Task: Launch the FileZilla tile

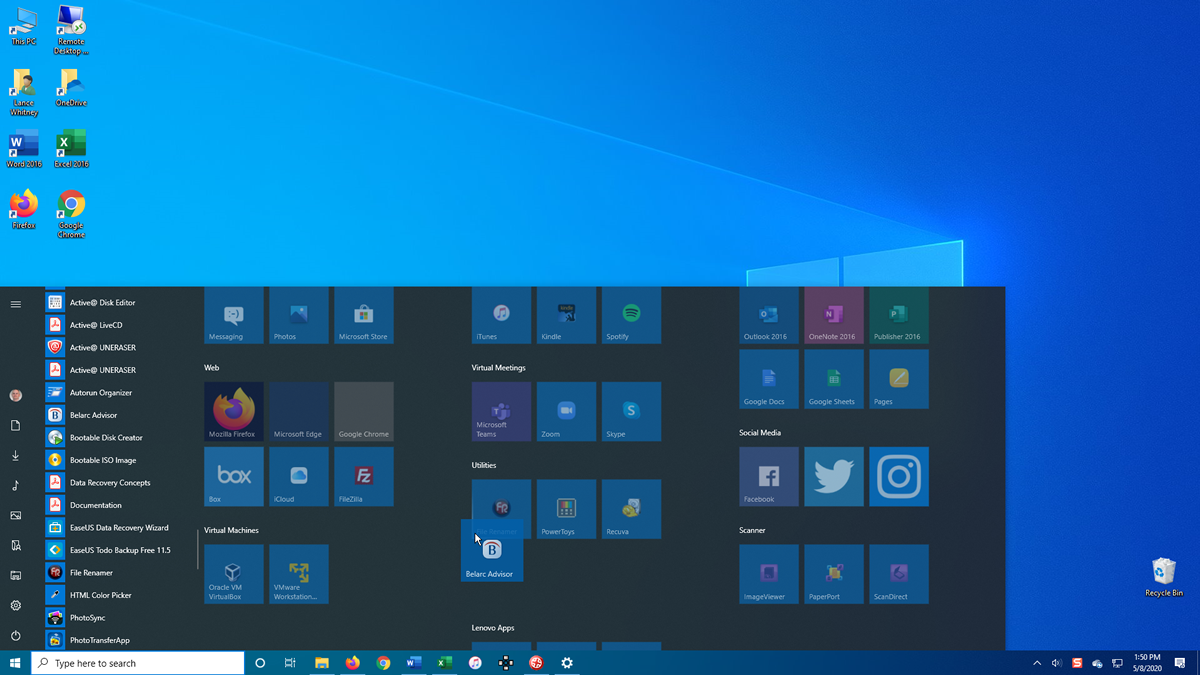Action: 364,476
